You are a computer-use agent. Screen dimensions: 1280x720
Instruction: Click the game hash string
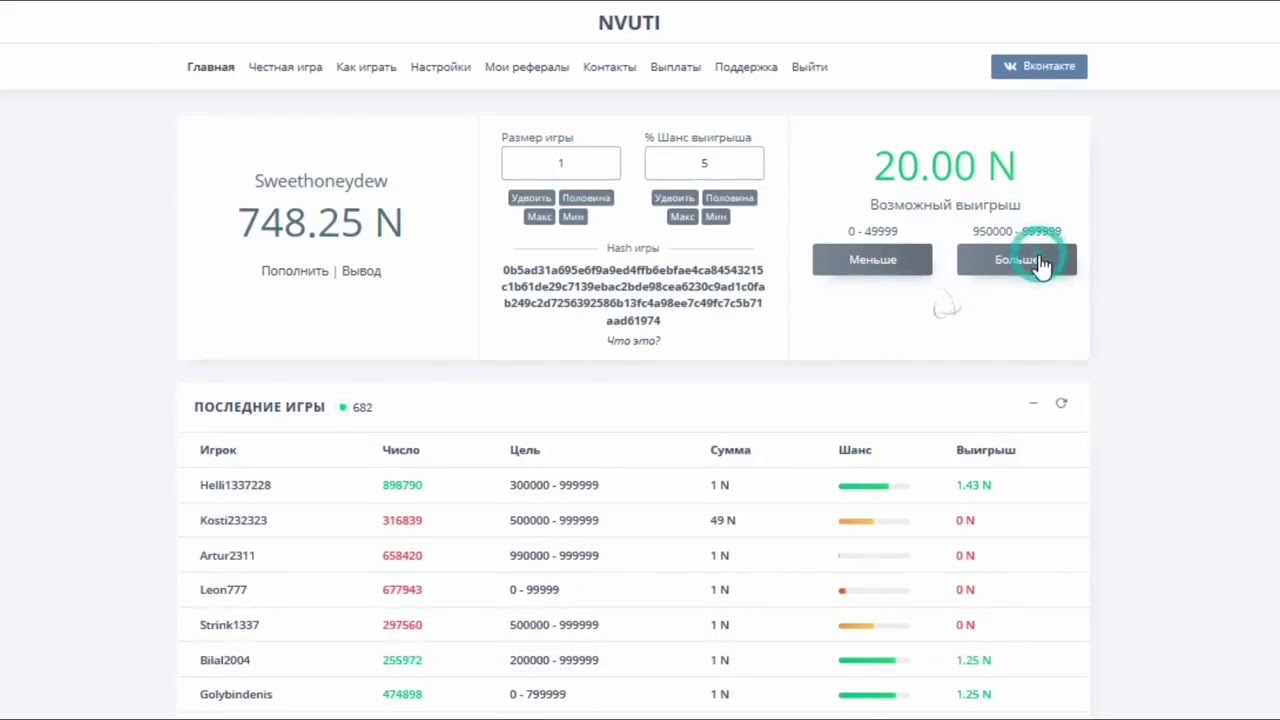pyautogui.click(x=633, y=295)
